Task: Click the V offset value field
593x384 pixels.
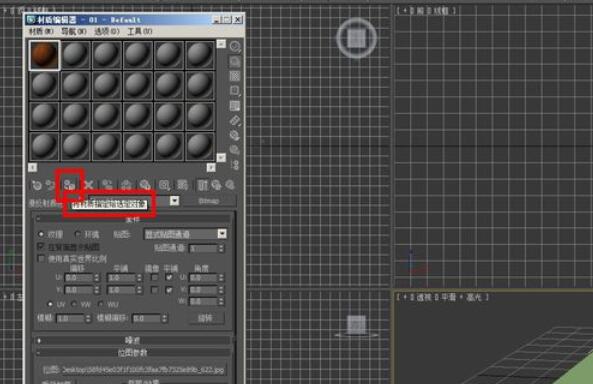Action: click(79, 290)
